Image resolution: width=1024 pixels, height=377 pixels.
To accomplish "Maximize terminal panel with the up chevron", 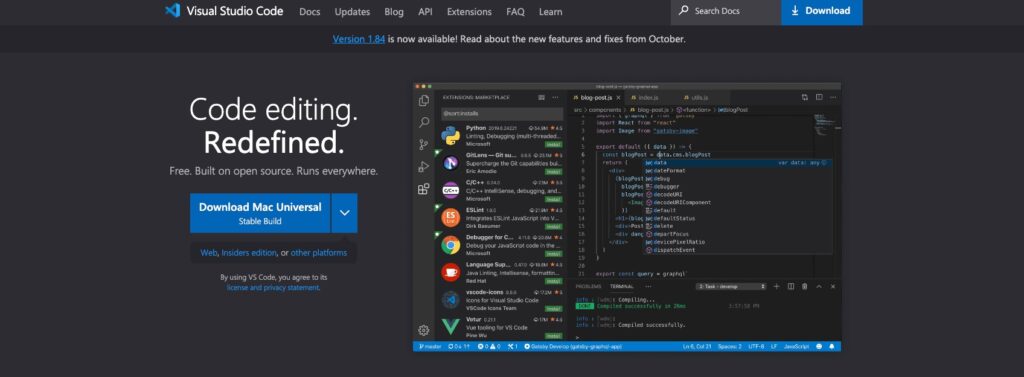I will pyautogui.click(x=819, y=286).
